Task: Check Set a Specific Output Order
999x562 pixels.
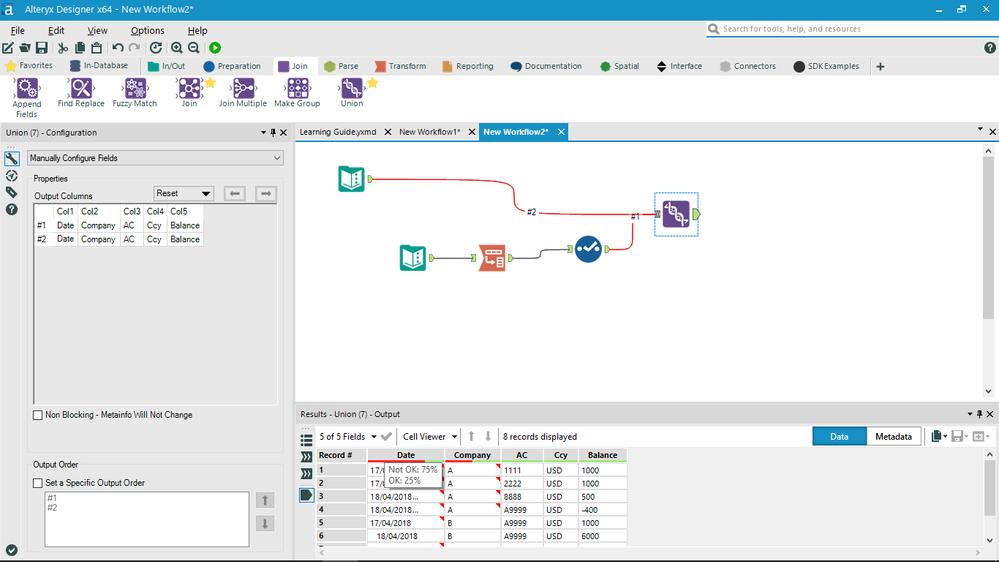Action: point(38,483)
